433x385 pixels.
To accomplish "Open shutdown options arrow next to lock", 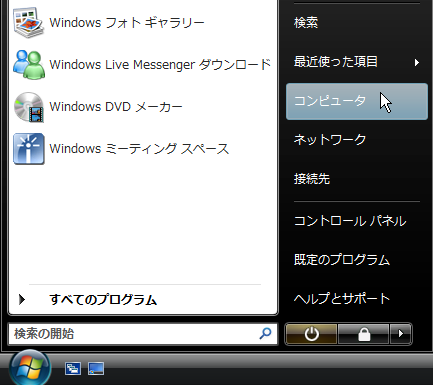I will coord(401,333).
